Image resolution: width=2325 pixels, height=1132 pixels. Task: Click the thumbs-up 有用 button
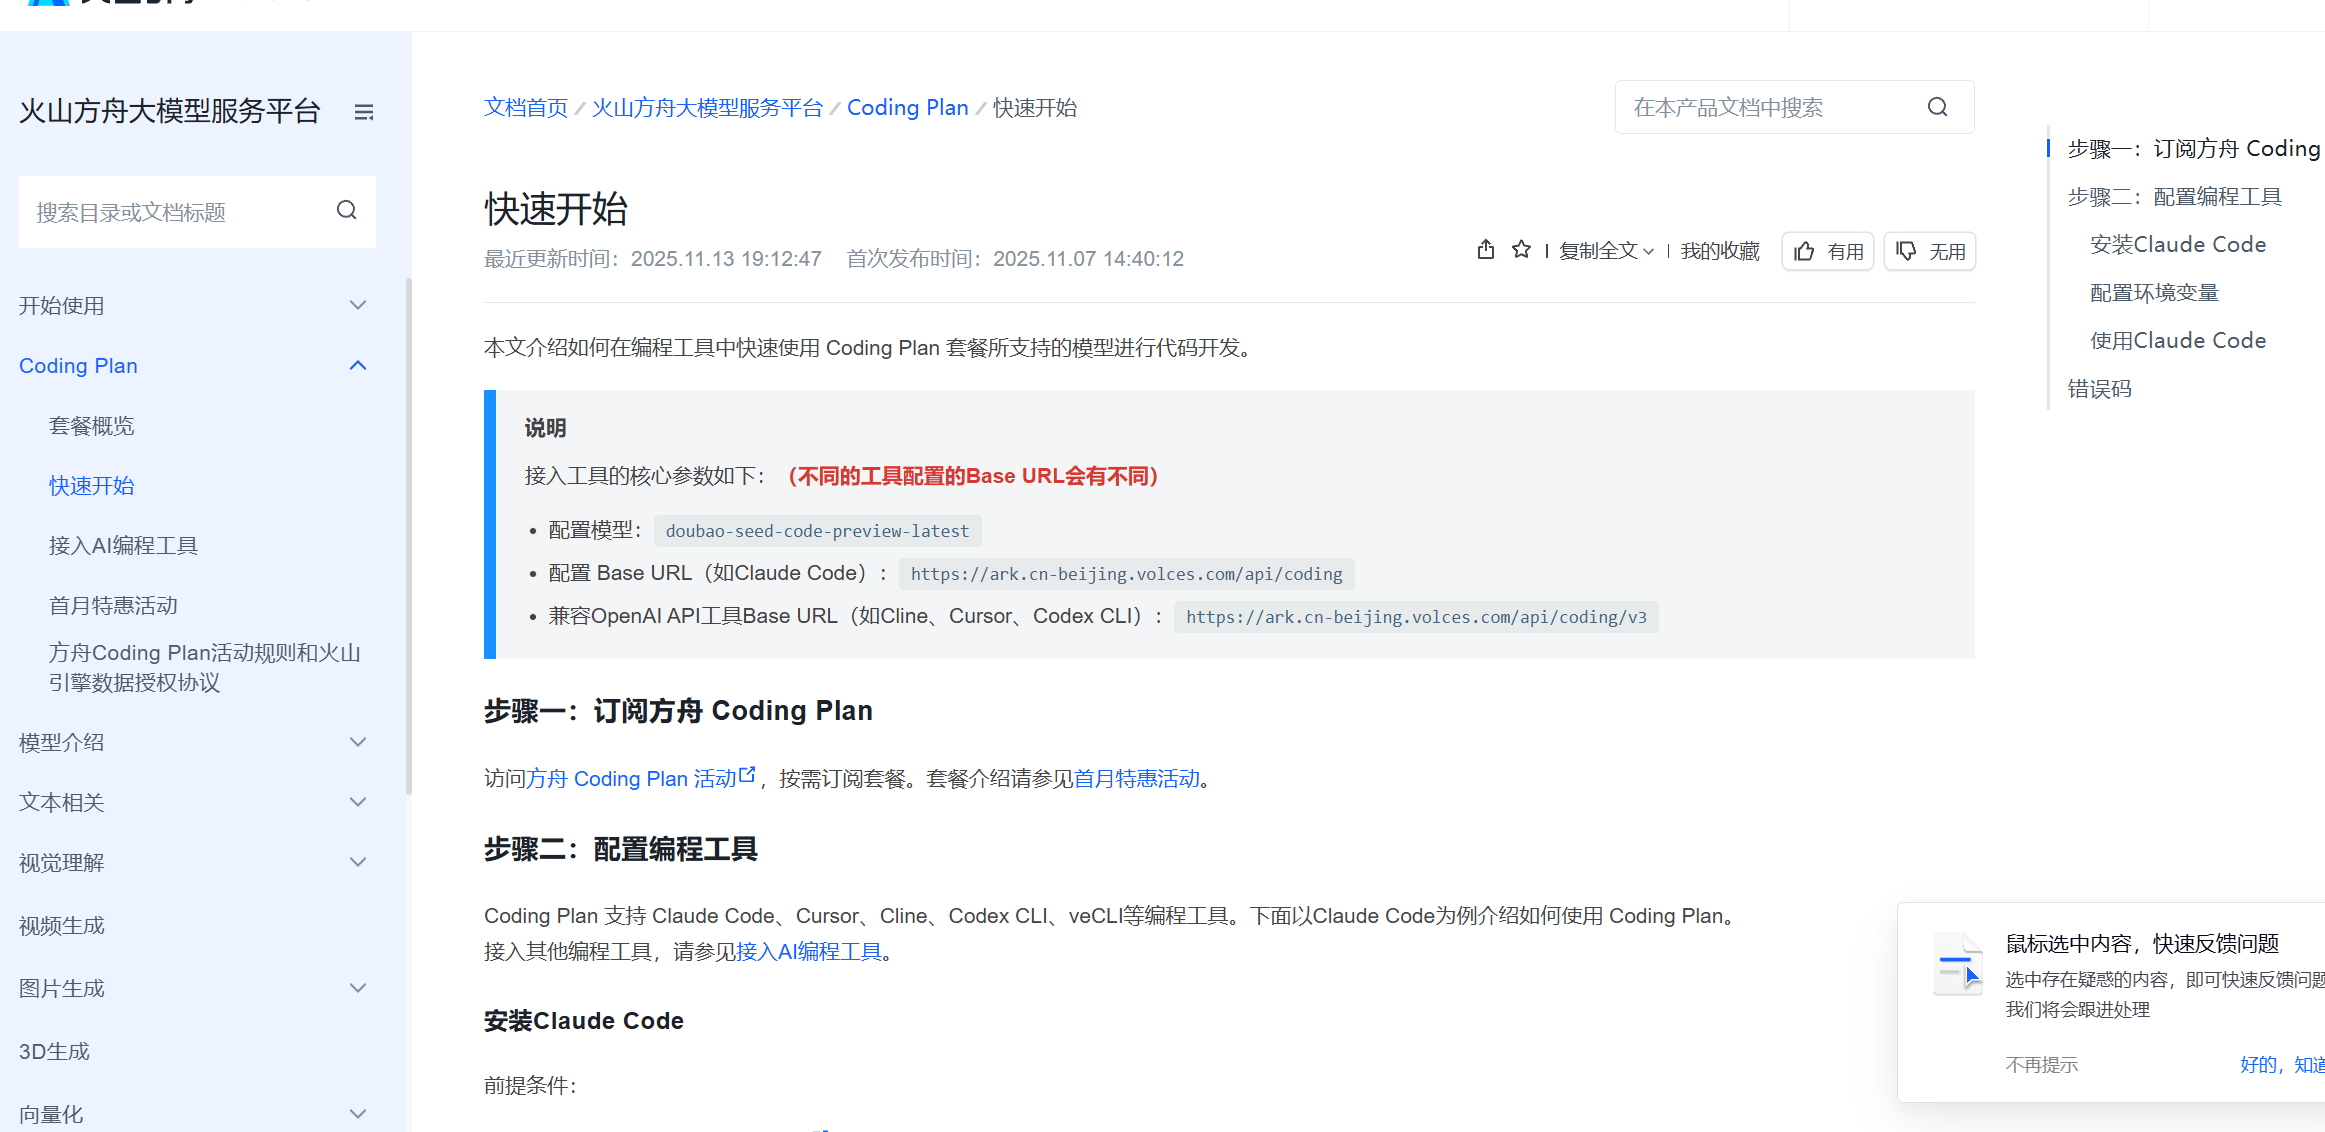click(x=1828, y=251)
